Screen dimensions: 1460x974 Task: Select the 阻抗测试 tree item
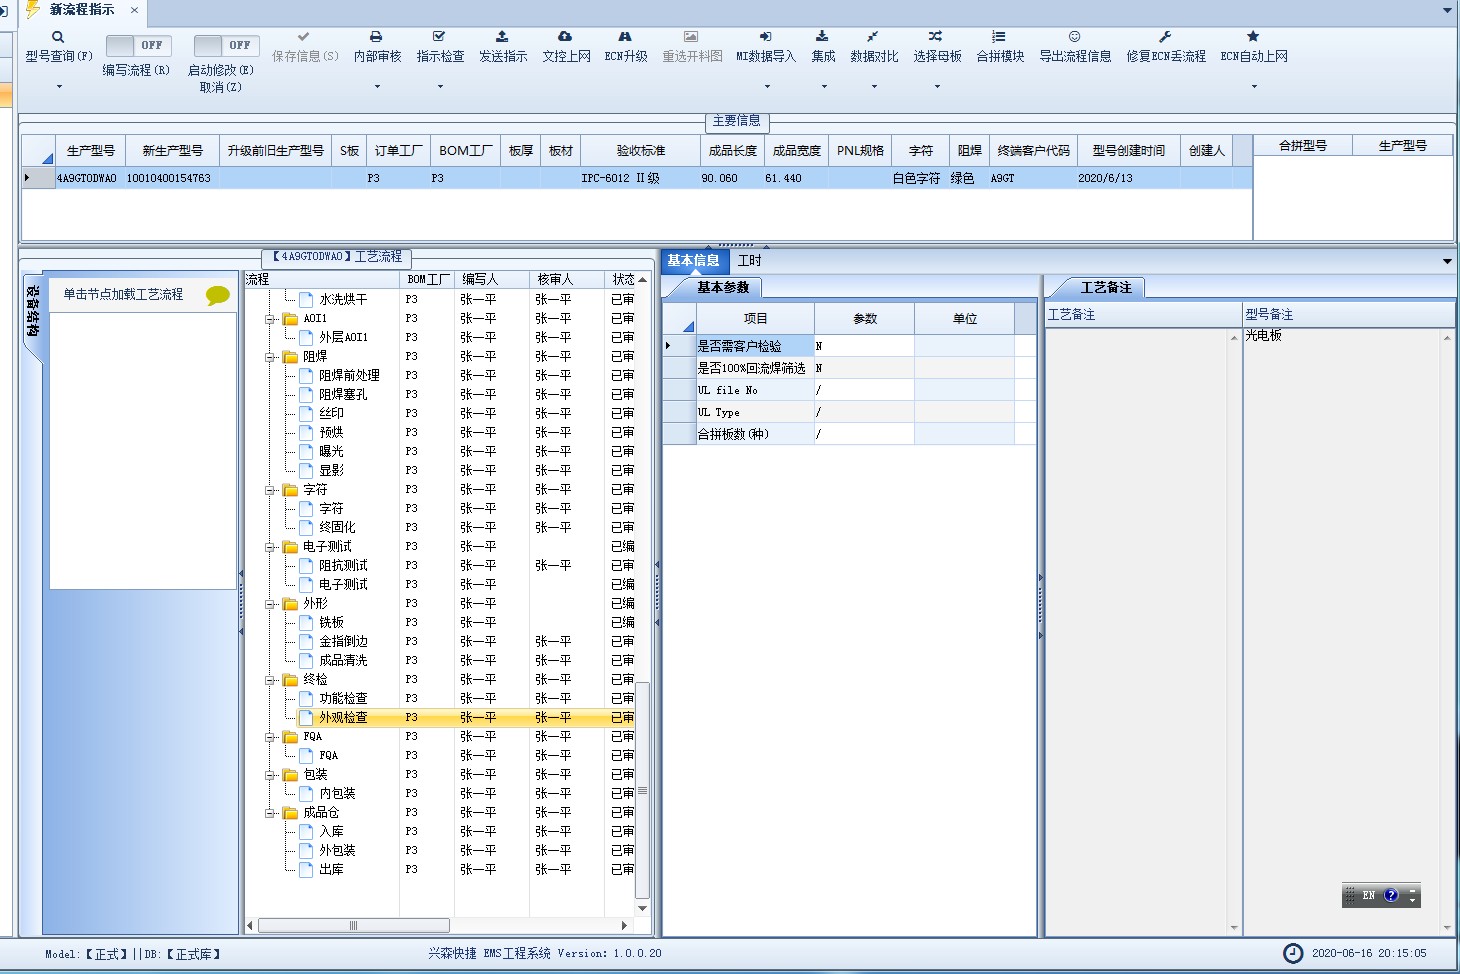[x=343, y=566]
